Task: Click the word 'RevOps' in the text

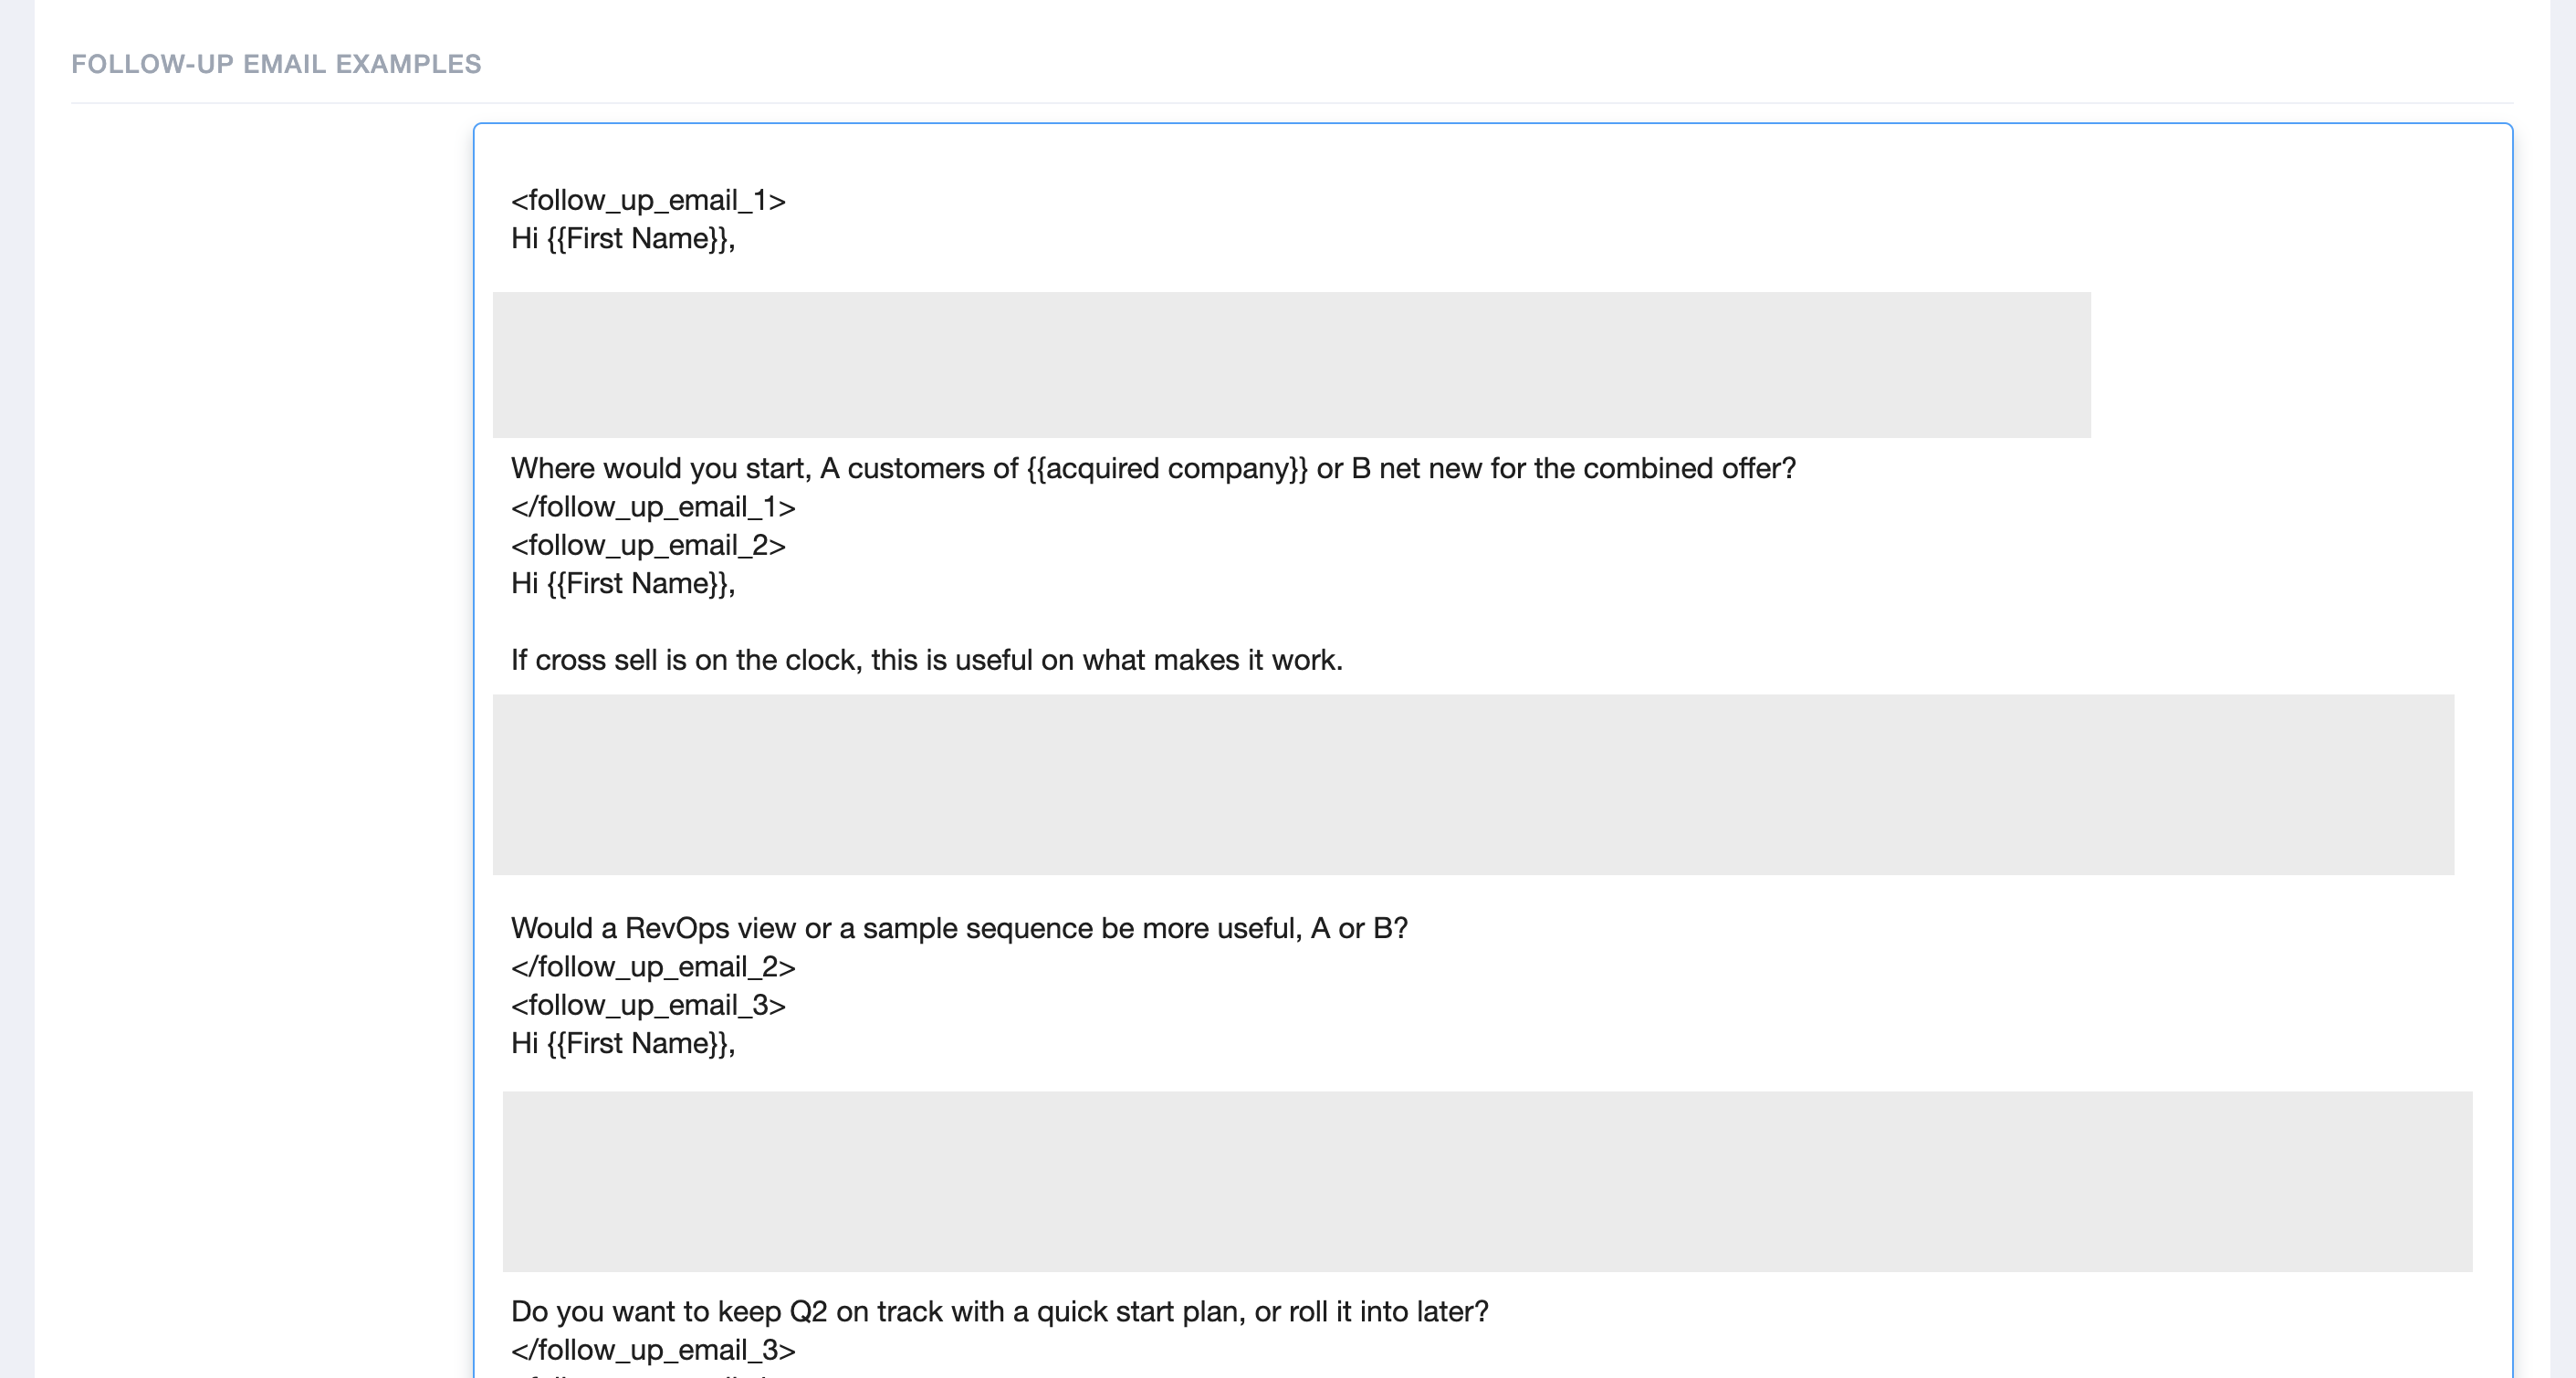Action: point(677,929)
